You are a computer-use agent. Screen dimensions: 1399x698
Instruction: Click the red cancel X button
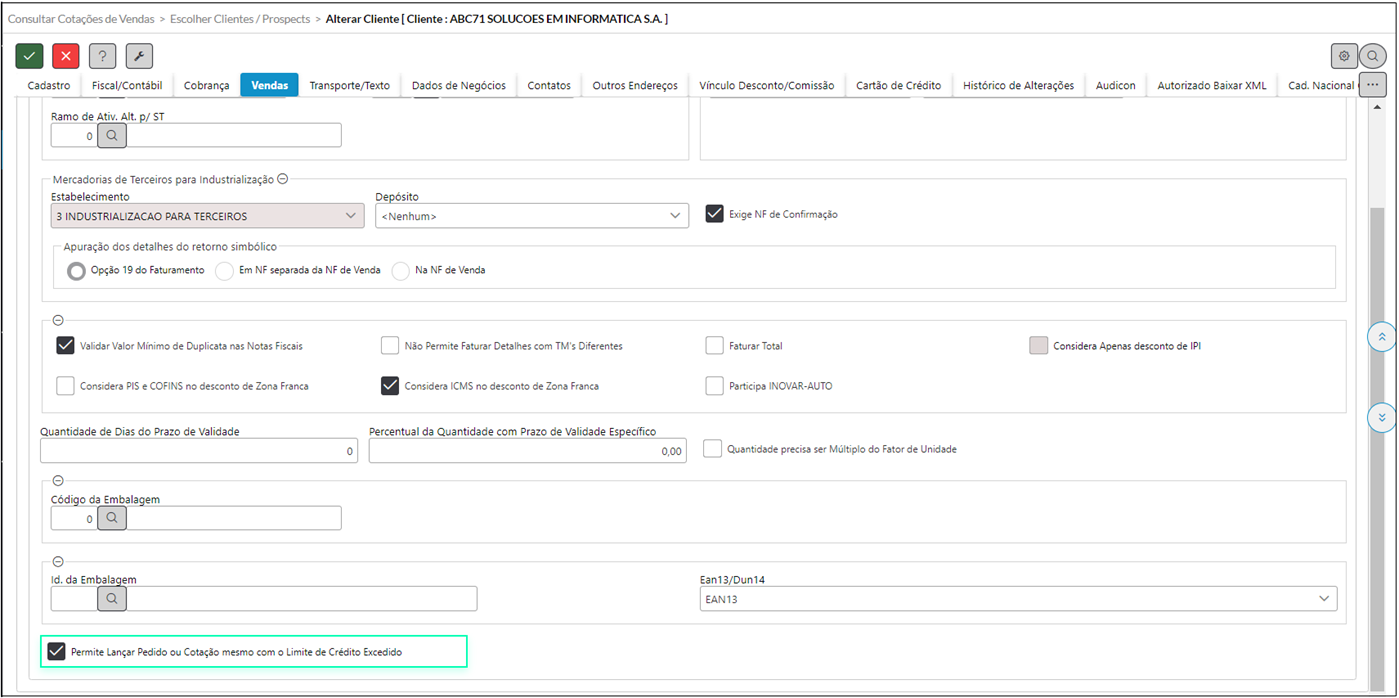coord(66,56)
